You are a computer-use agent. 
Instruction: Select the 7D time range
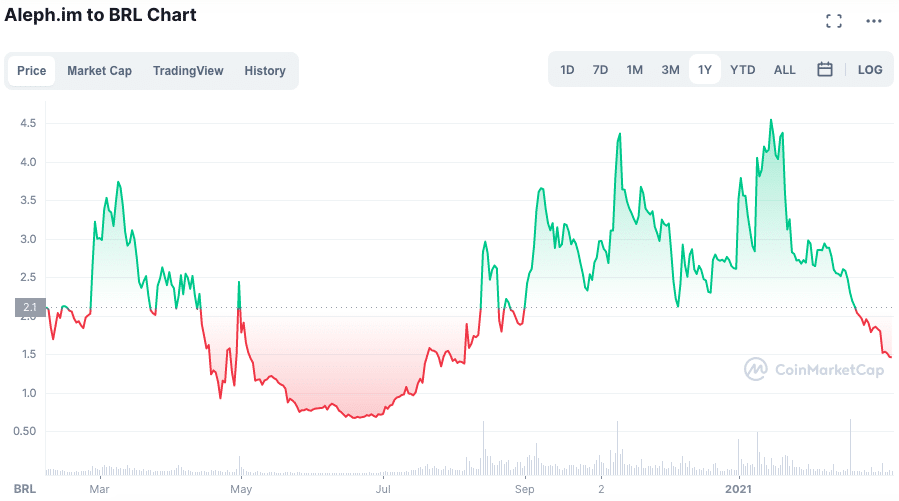pos(600,69)
